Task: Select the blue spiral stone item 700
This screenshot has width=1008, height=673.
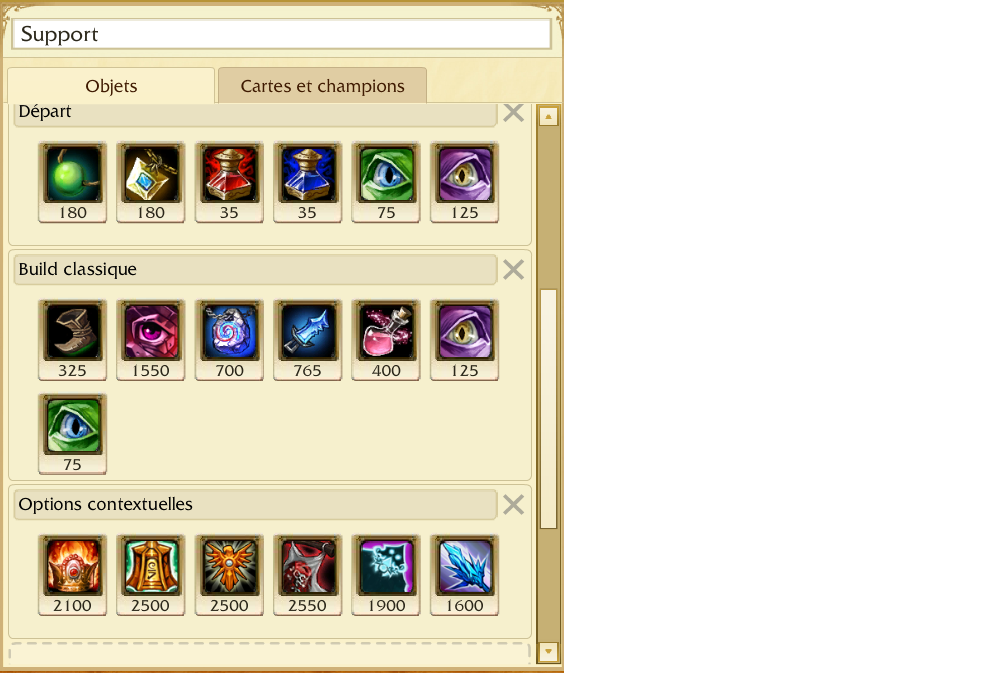Action: pos(229,340)
